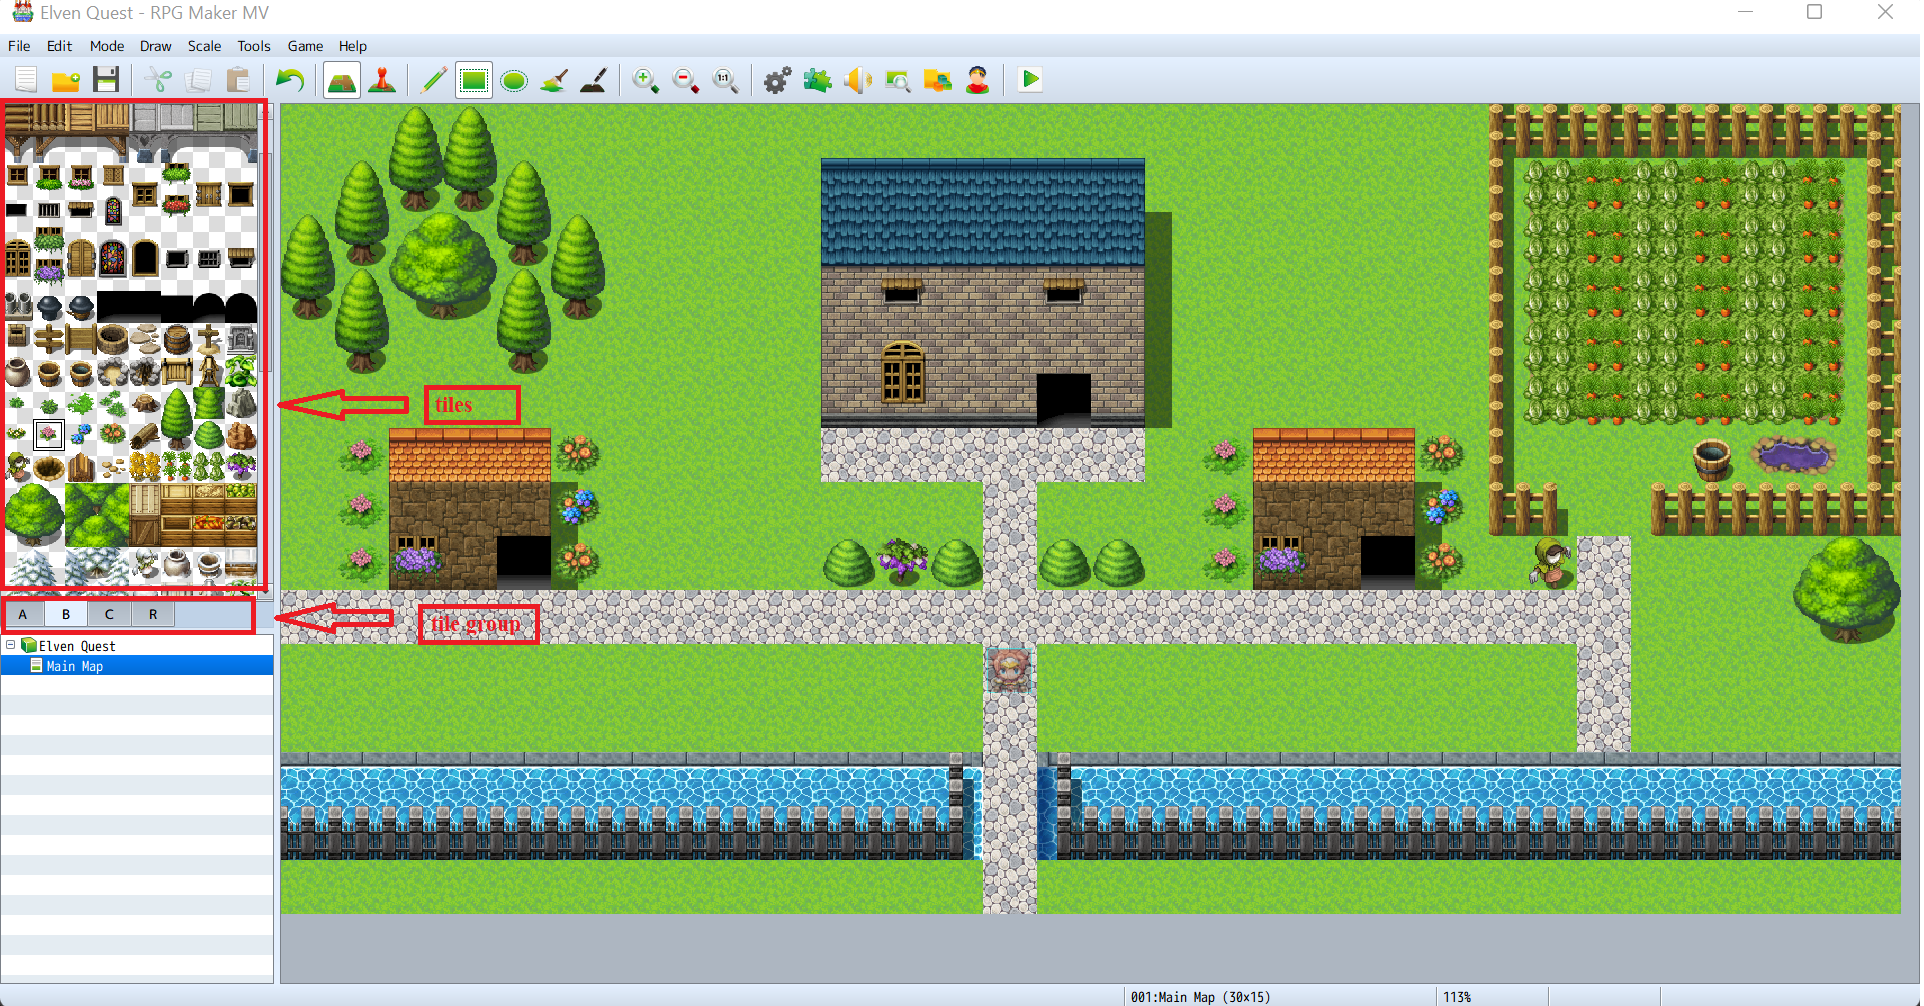The image size is (1924, 1006).
Task: Select Main Map in the map list
Action: pos(74,666)
